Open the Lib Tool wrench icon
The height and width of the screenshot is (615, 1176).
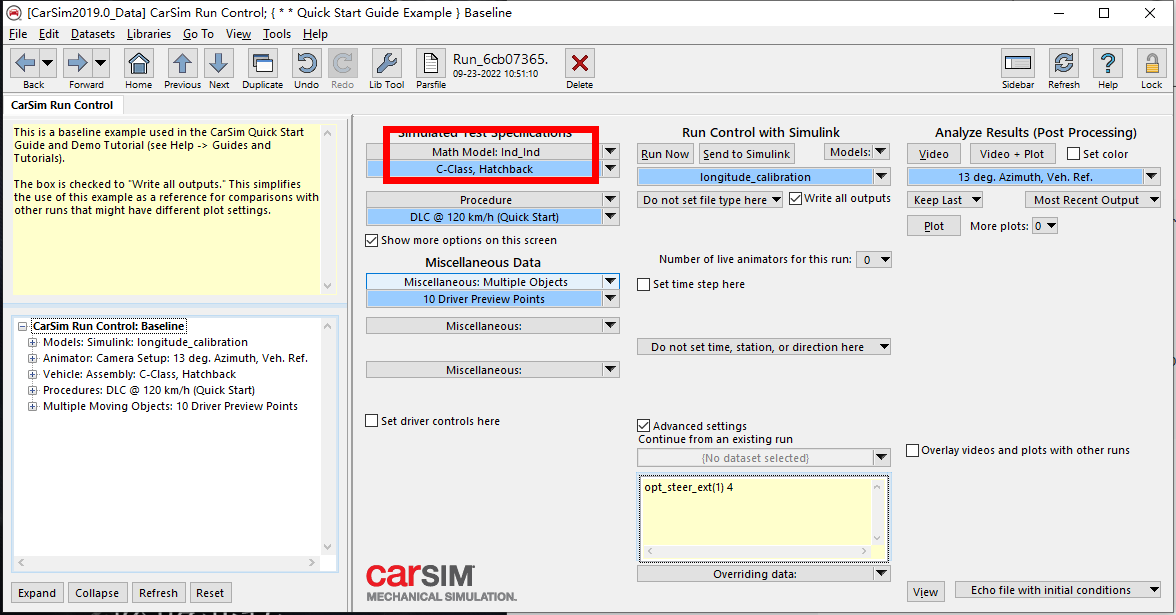tap(386, 63)
